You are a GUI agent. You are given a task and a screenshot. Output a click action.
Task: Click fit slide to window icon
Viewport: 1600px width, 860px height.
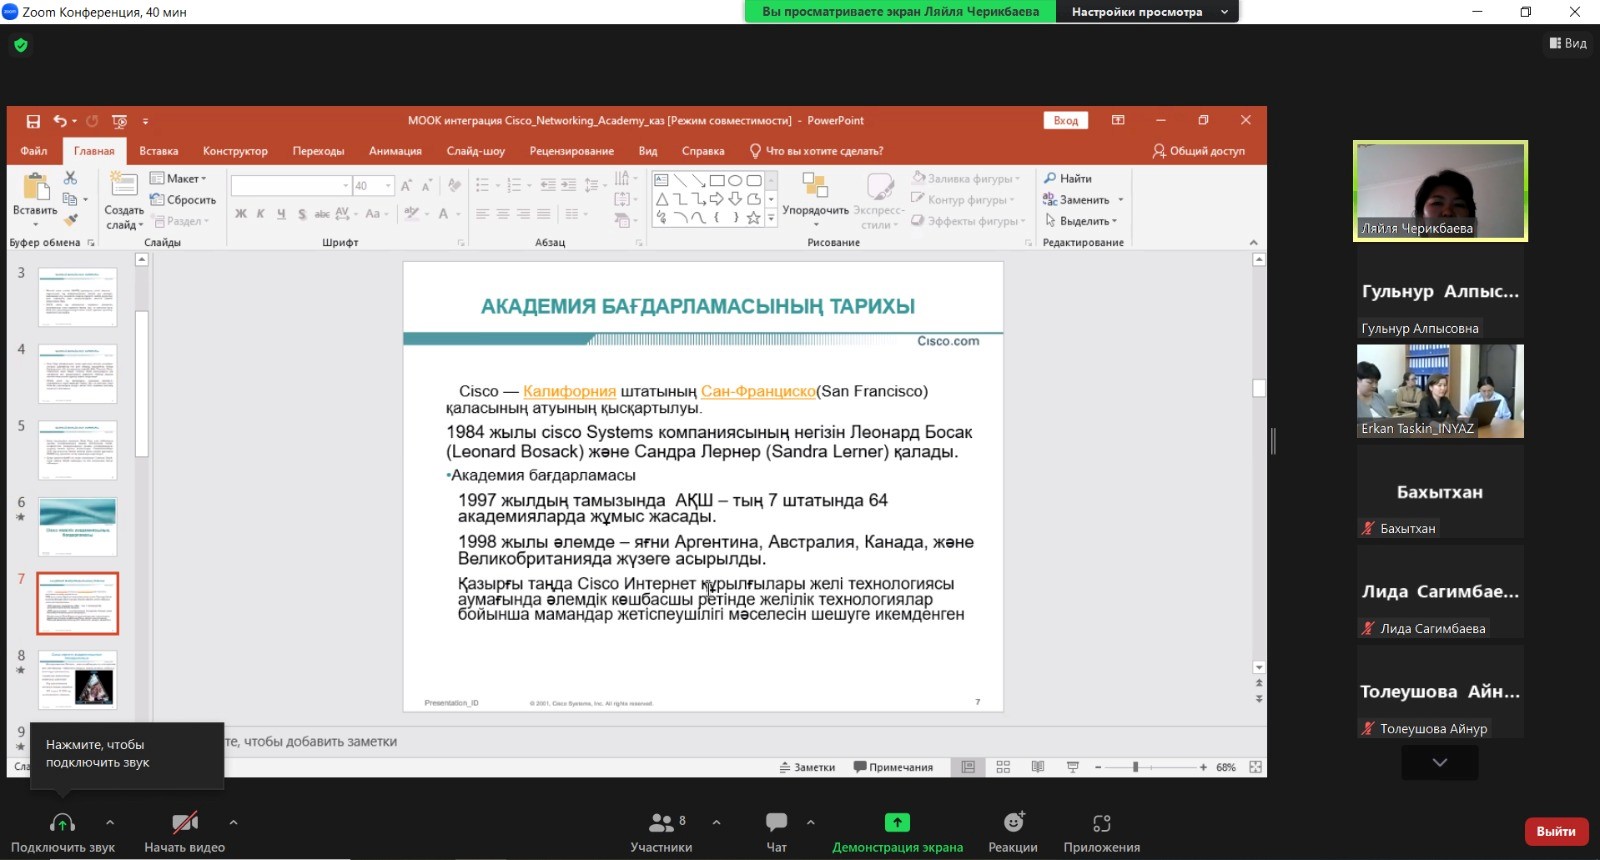pos(1255,767)
